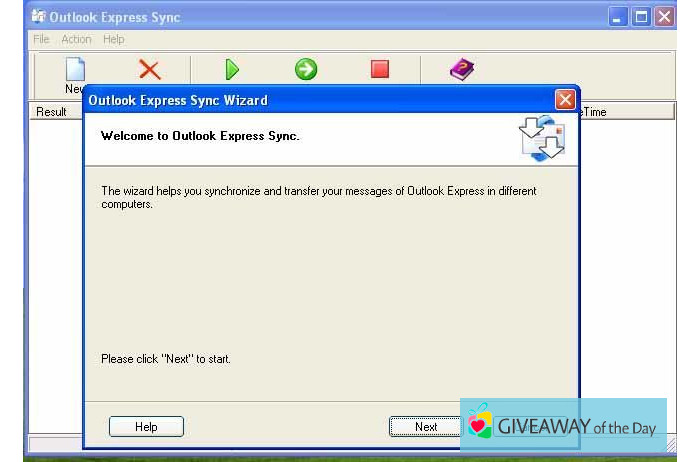
Task: Click the red X delete toolbar icon
Action: tap(149, 69)
